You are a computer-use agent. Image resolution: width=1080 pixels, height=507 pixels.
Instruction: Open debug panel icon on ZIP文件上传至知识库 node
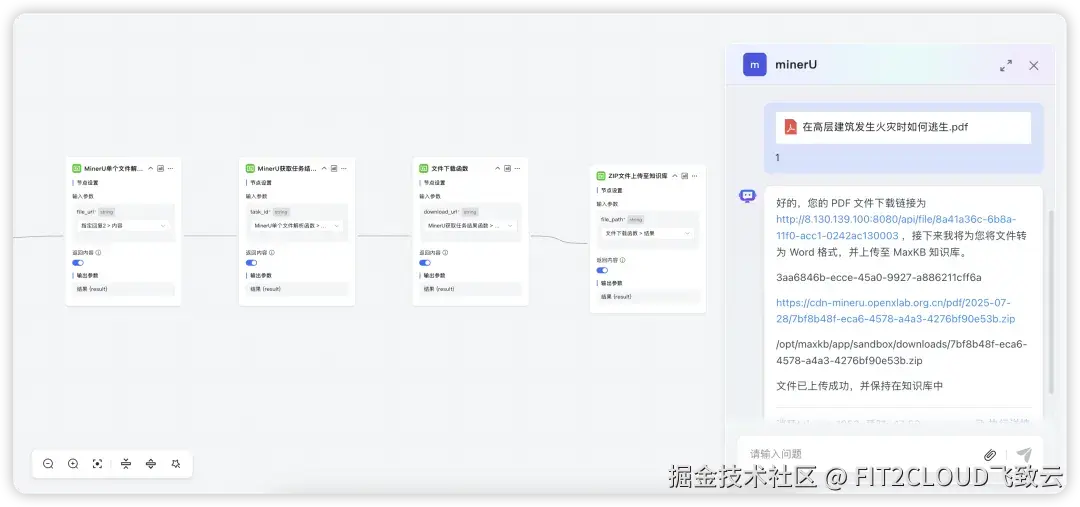[x=685, y=176]
